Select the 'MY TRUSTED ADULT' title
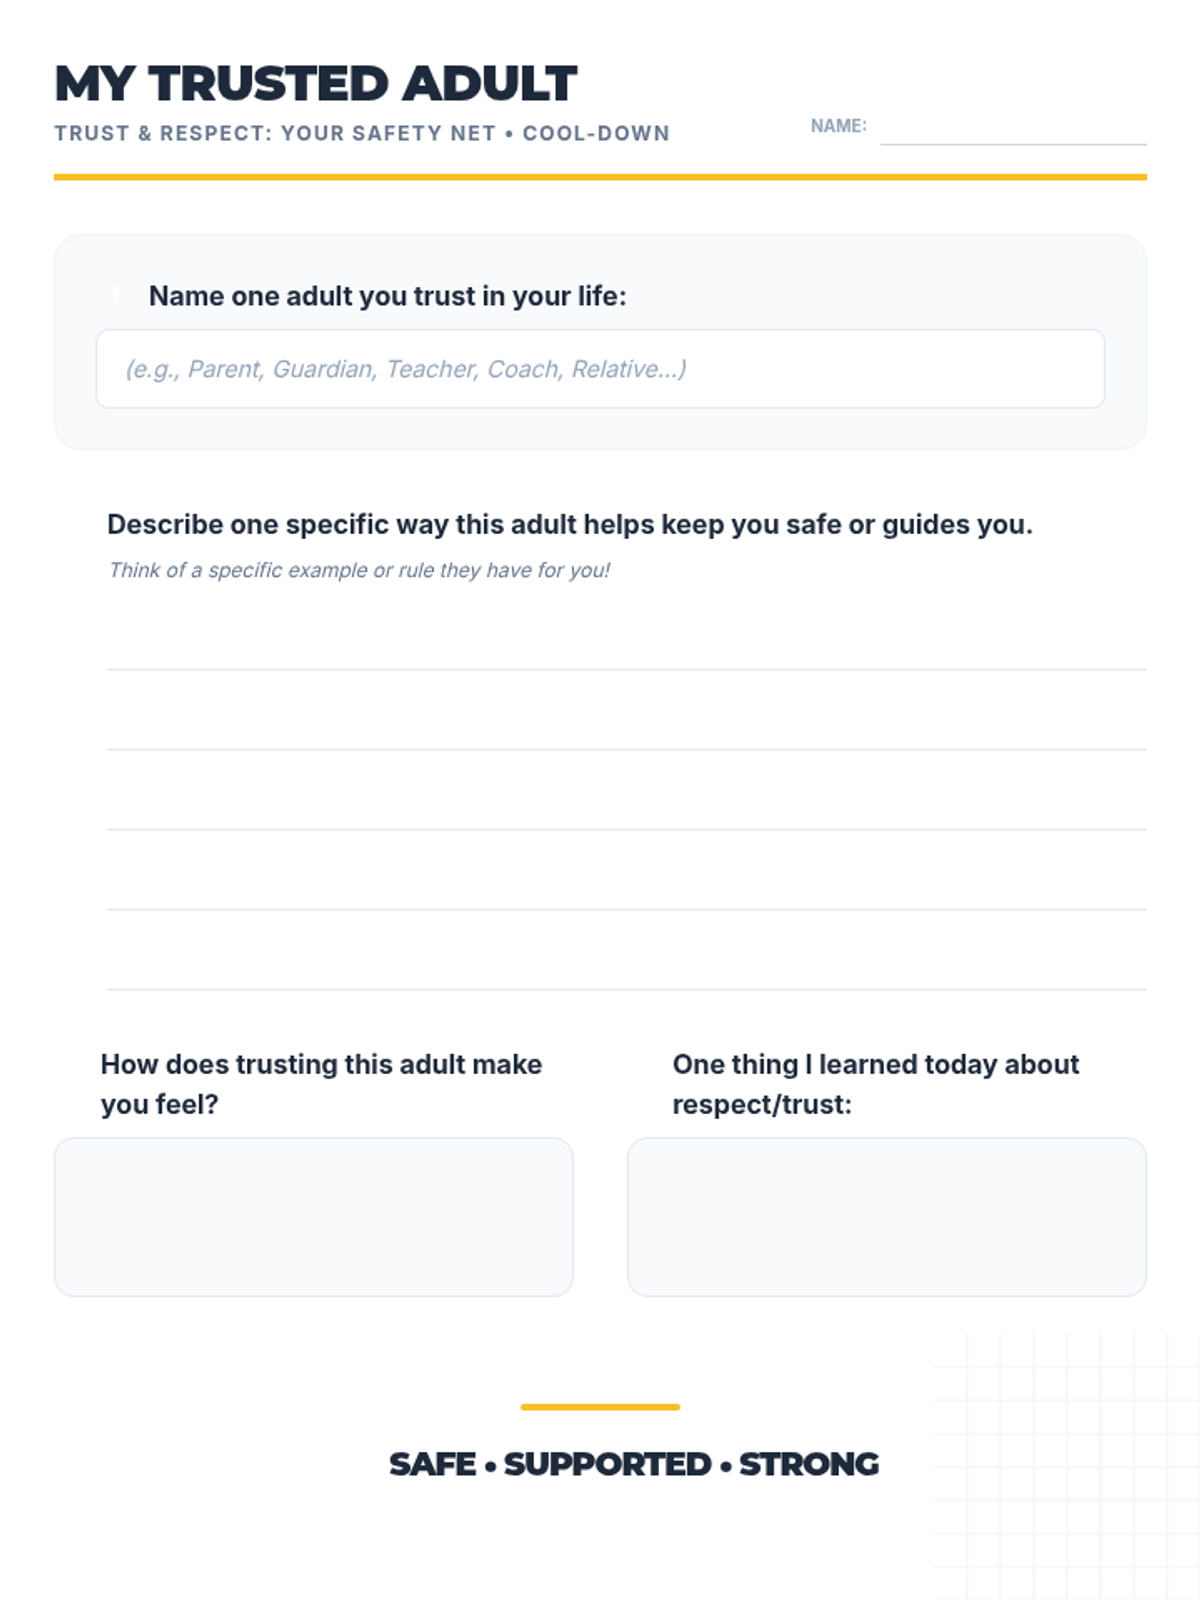1200x1600 pixels. (x=315, y=84)
